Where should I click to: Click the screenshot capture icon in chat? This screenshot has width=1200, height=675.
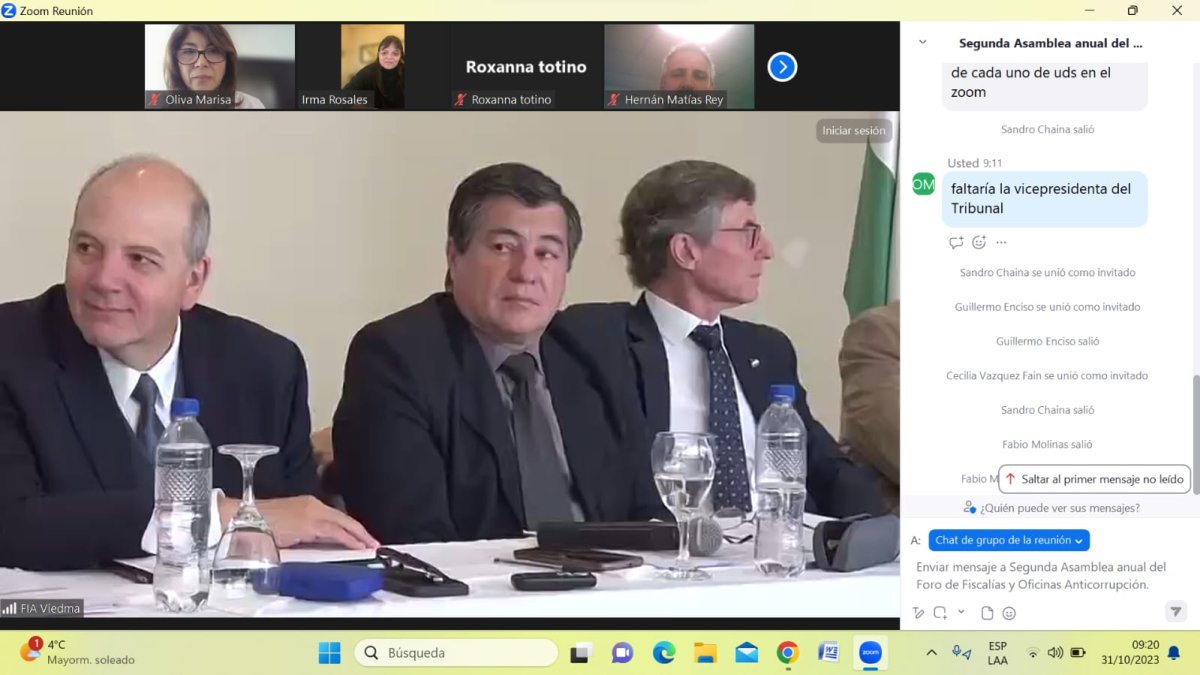[x=940, y=613]
